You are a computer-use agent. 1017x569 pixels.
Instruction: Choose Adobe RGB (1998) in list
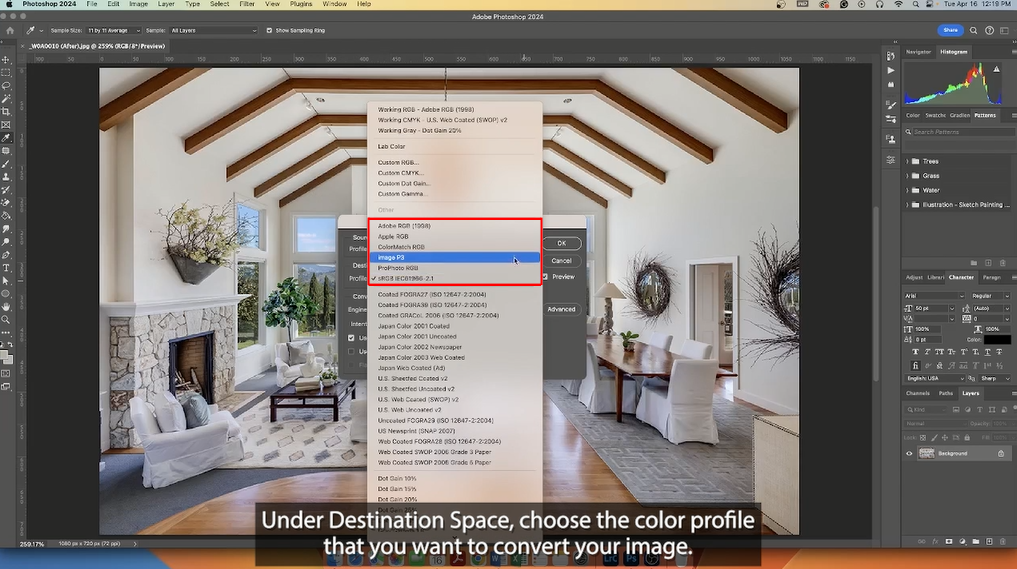(x=455, y=226)
